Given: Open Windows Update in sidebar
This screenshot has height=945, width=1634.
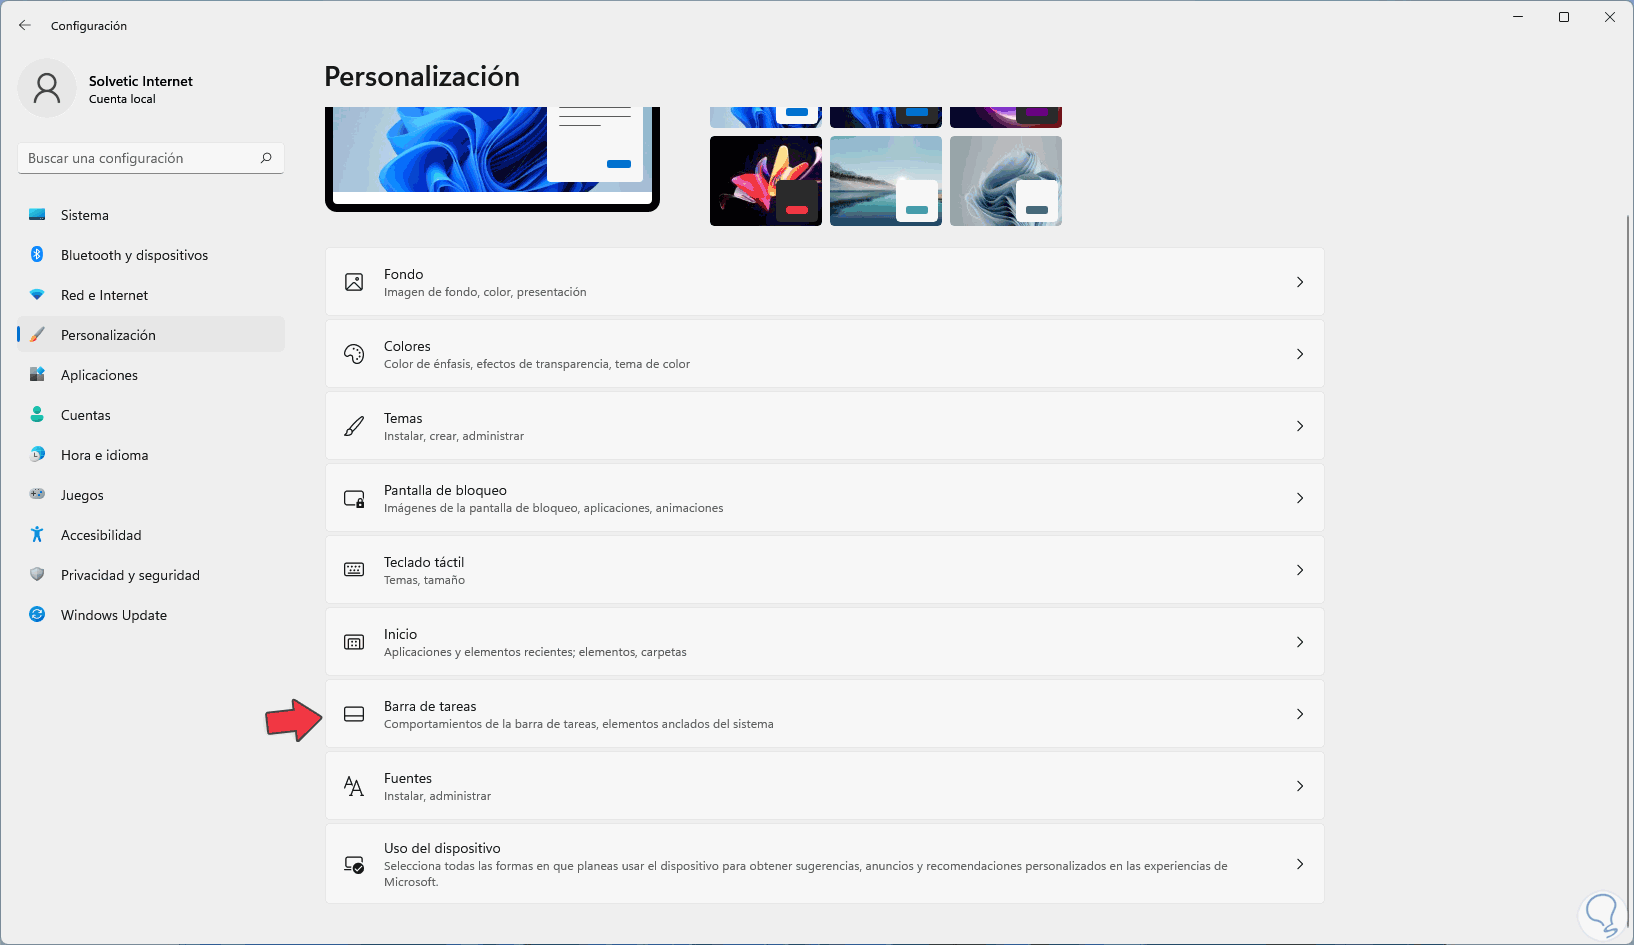Looking at the screenshot, I should pos(151,615).
